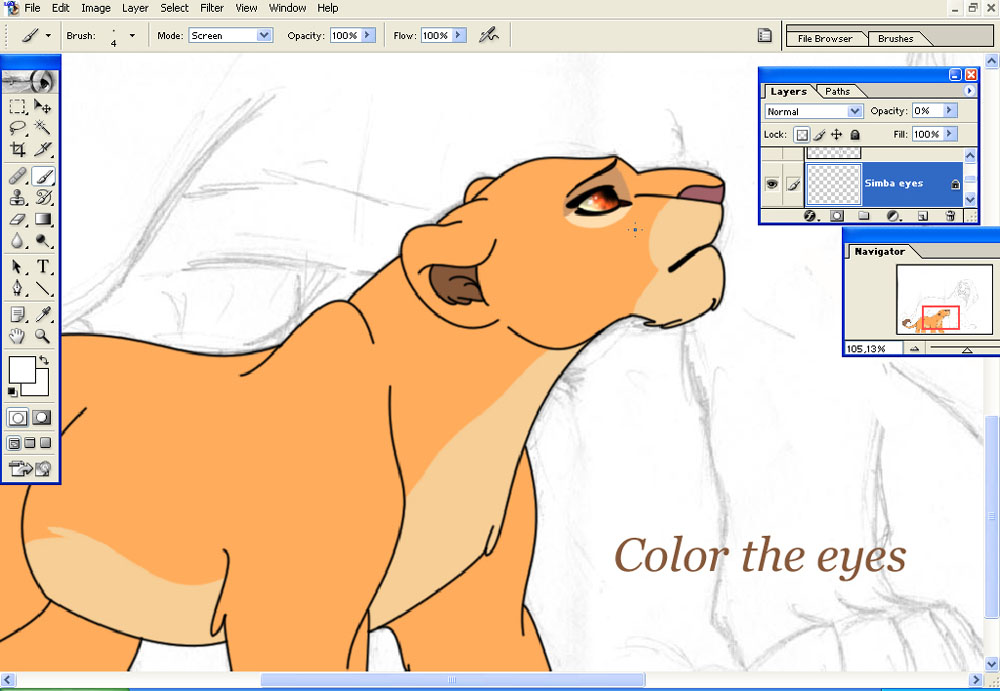Activate the Hand tool
This screenshot has width=1000, height=691.
(x=17, y=336)
